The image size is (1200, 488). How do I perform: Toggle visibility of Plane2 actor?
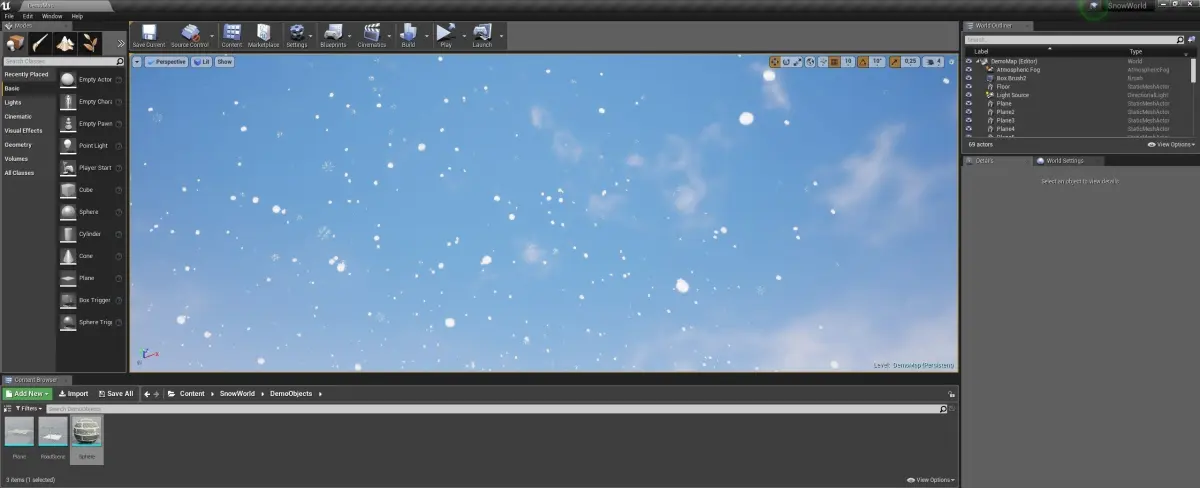point(968,112)
